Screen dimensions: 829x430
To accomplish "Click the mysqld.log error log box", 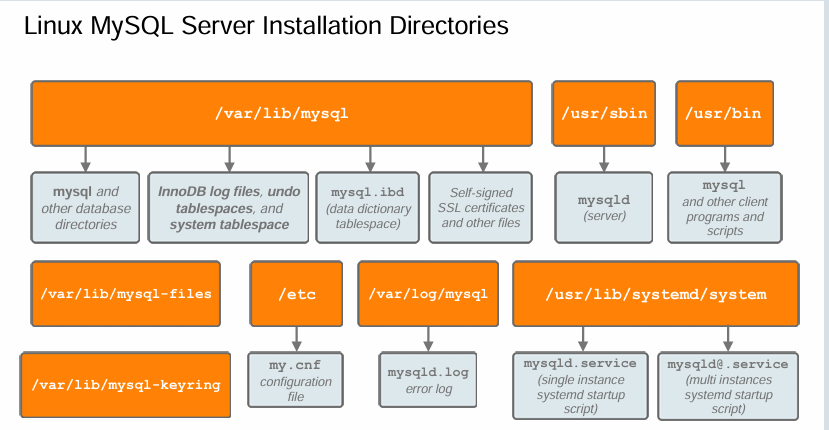I will (x=429, y=379).
